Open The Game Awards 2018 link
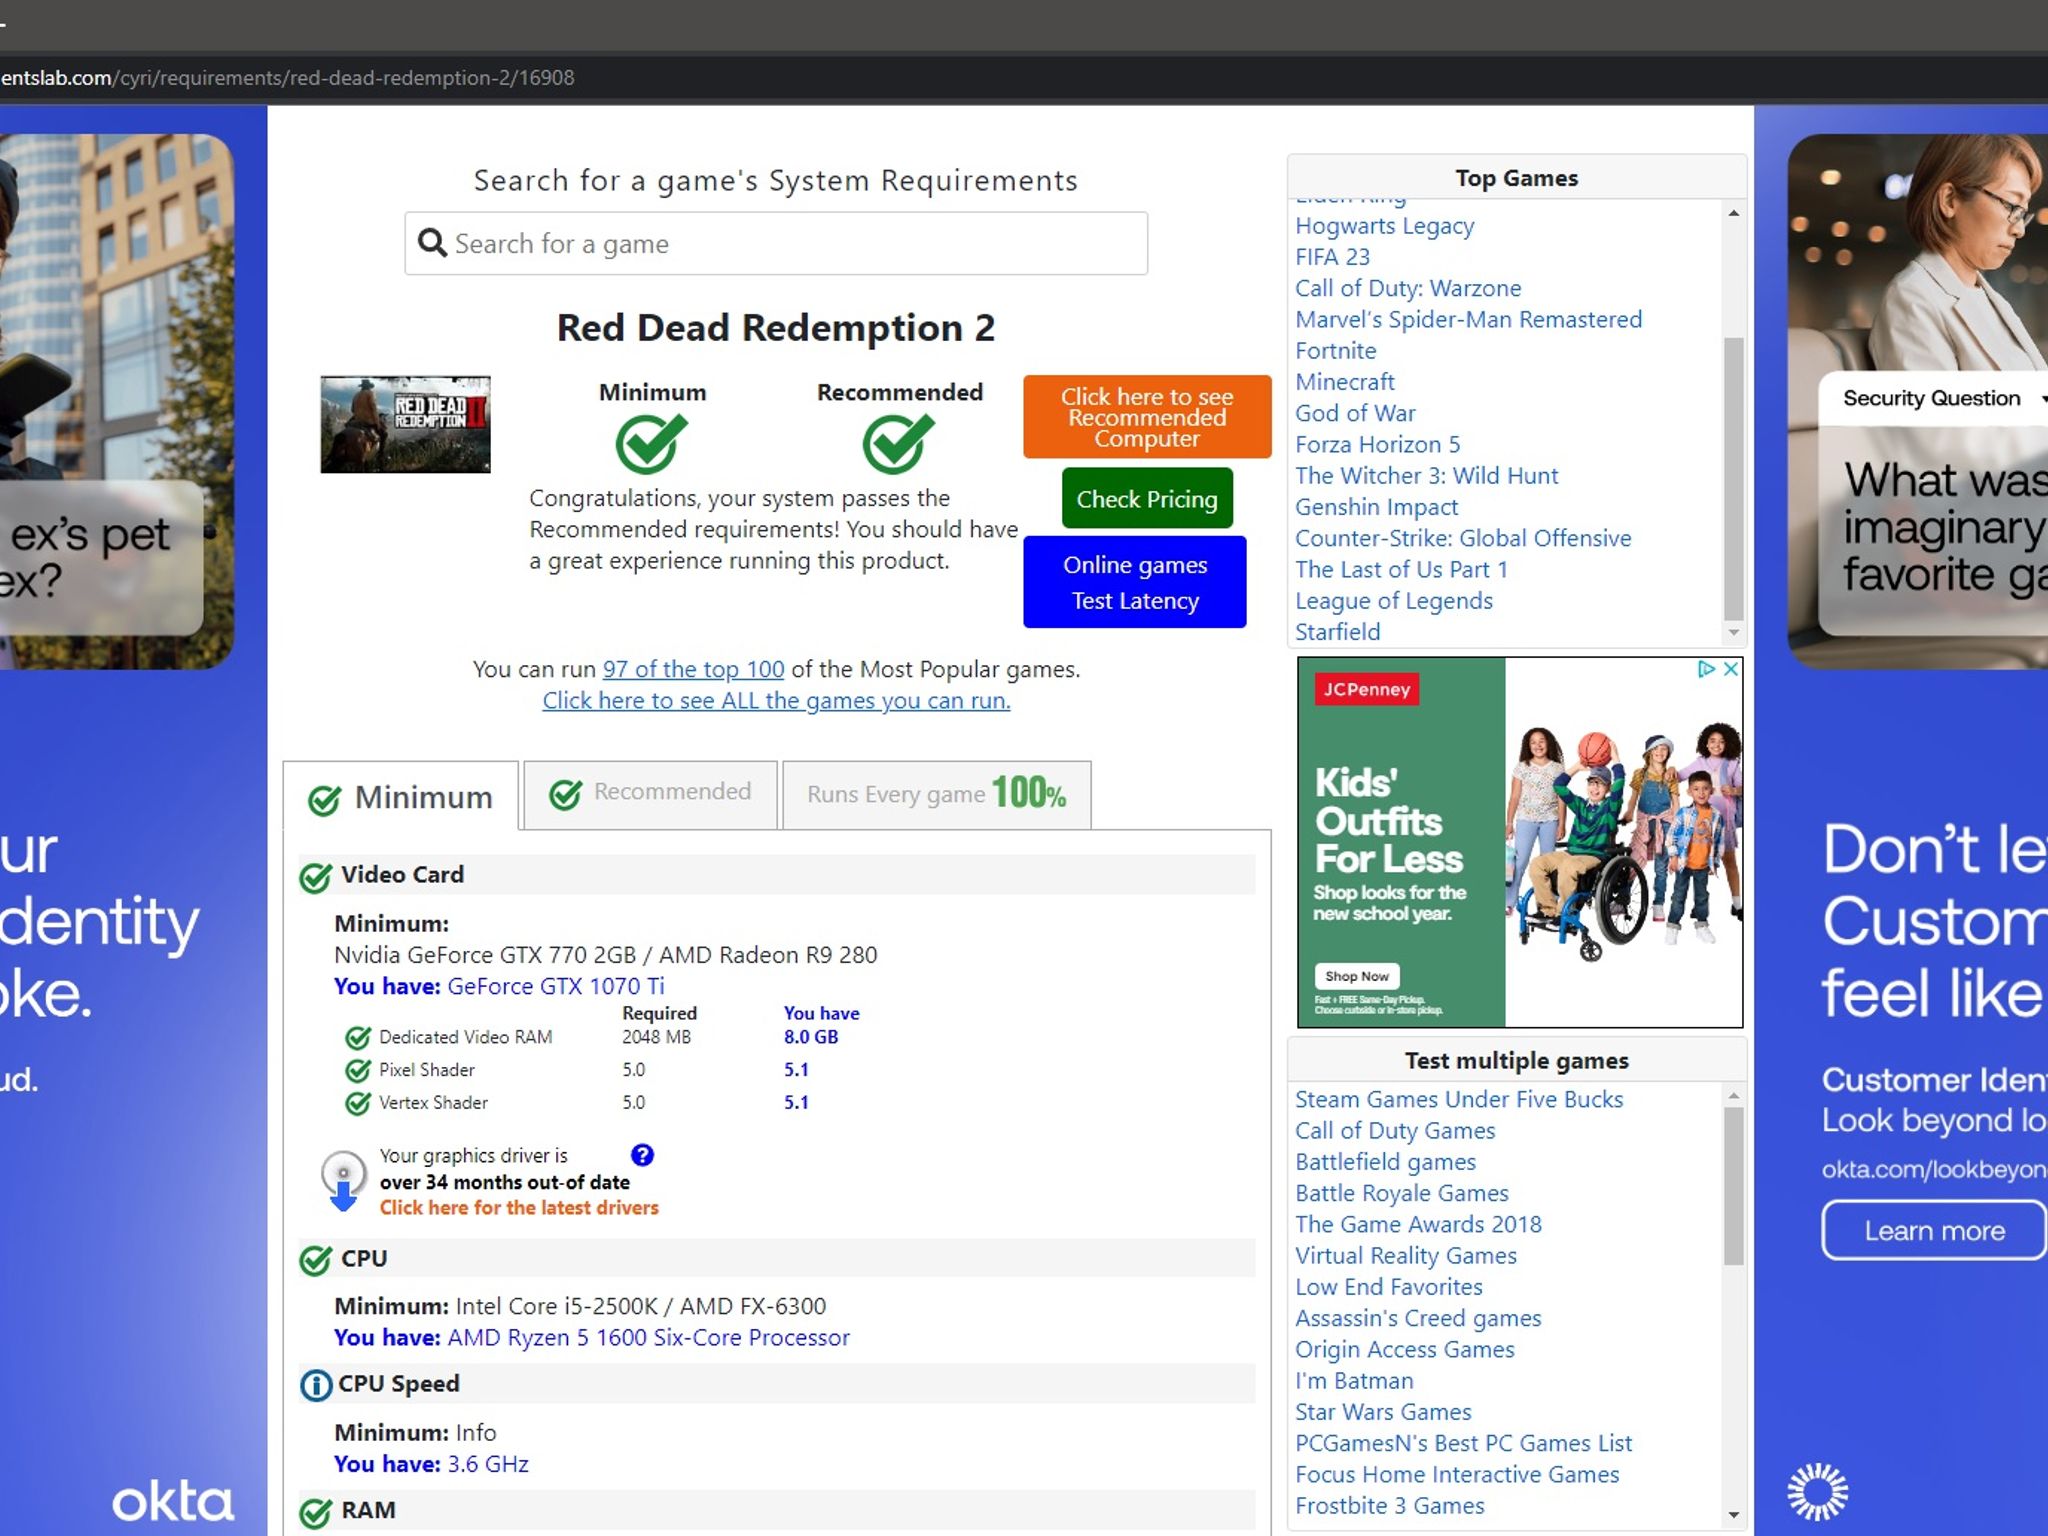 [1418, 1224]
